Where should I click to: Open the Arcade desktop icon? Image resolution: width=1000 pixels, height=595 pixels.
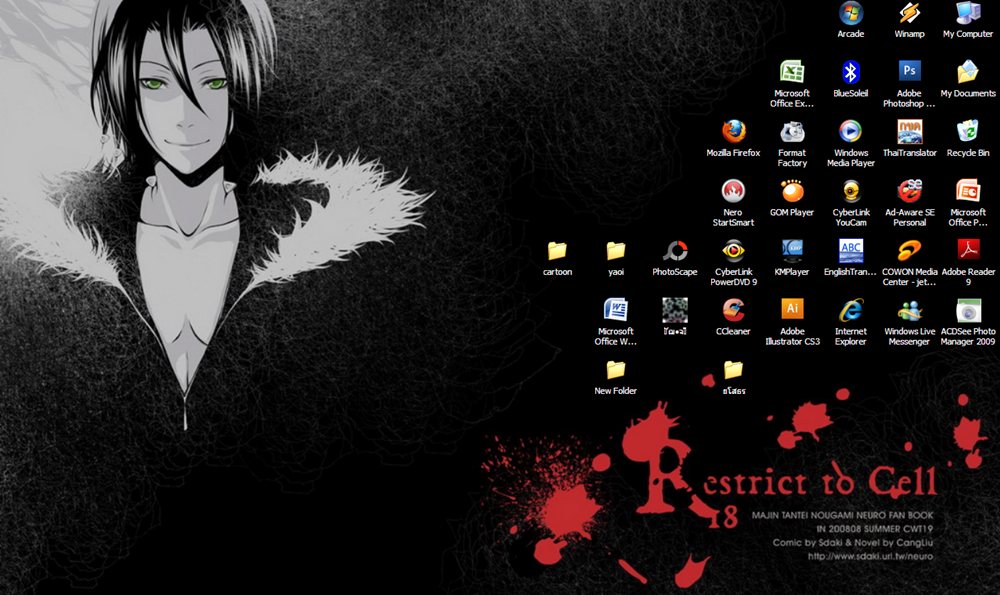851,13
